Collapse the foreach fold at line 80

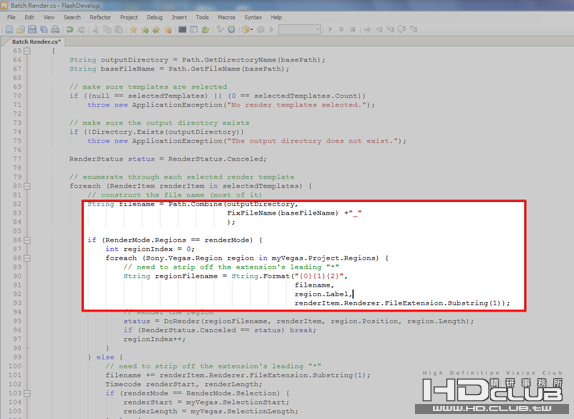pos(27,186)
